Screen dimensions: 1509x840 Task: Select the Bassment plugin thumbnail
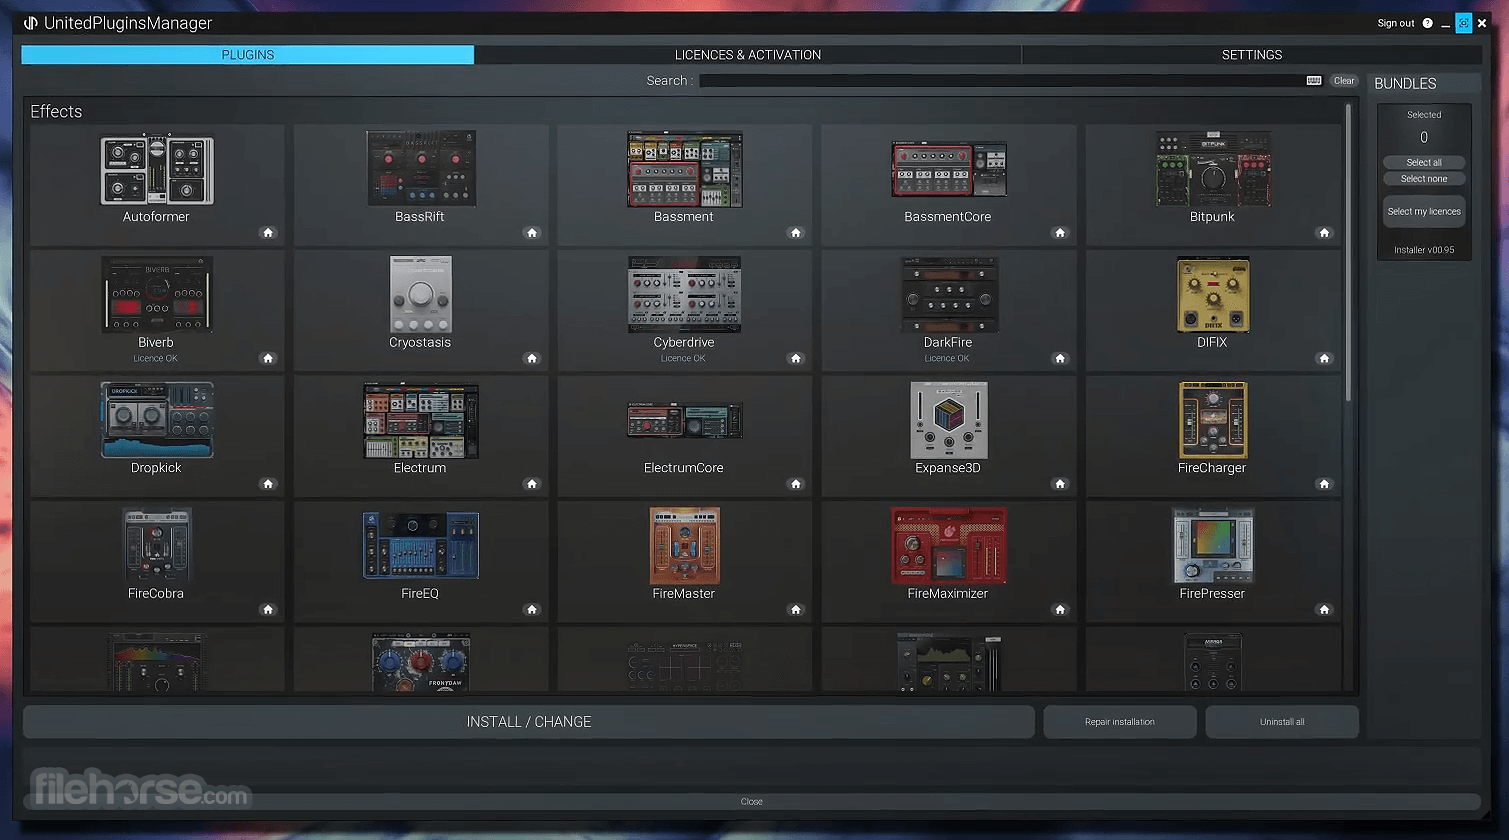[x=685, y=169]
